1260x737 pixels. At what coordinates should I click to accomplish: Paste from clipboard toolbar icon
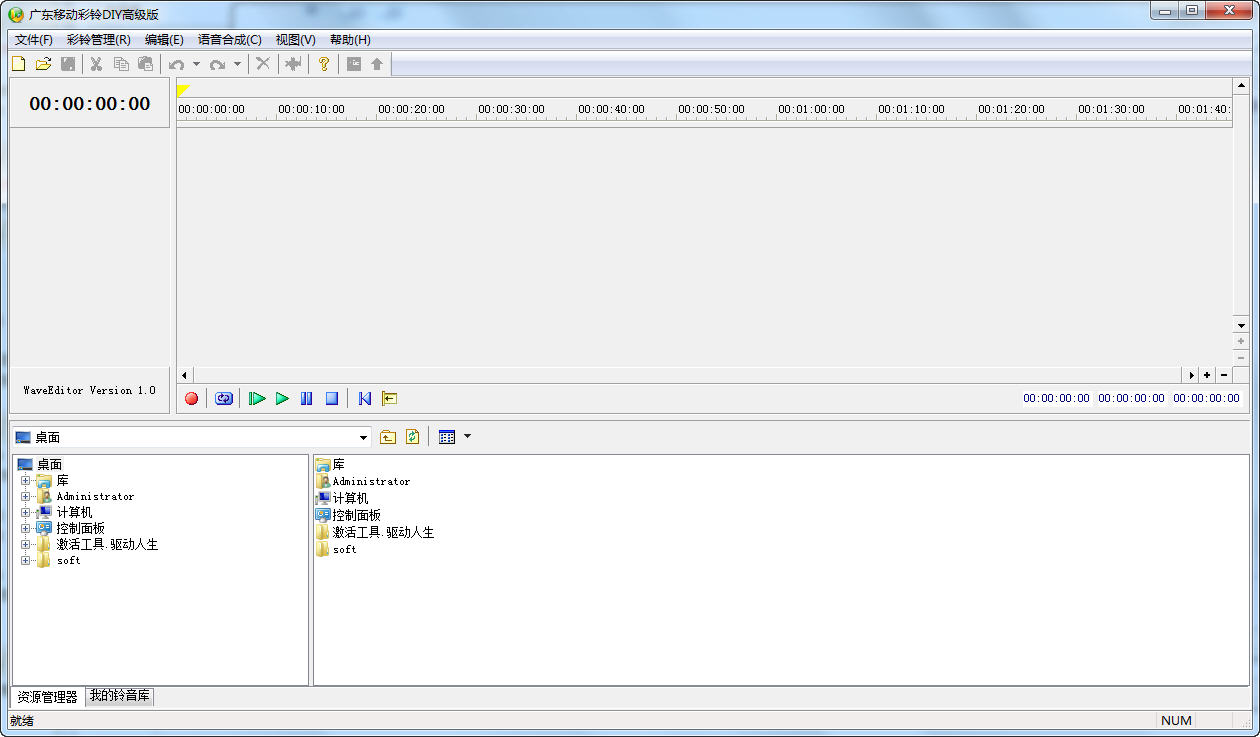(146, 64)
